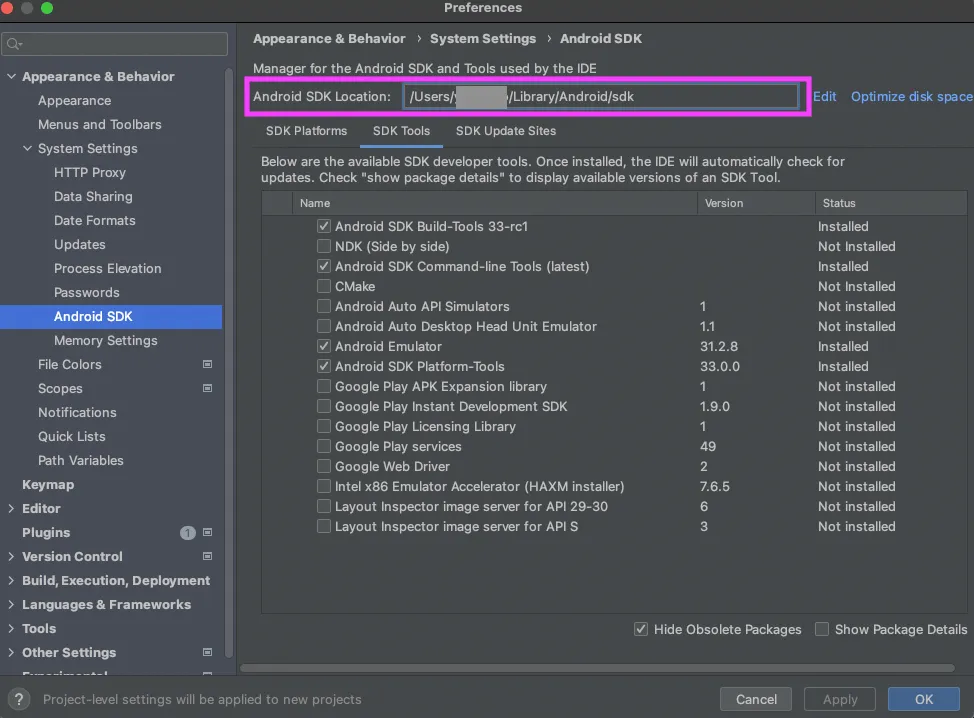The image size is (974, 718).
Task: Click the search magnifier icon in settings search
Action: (x=14, y=44)
